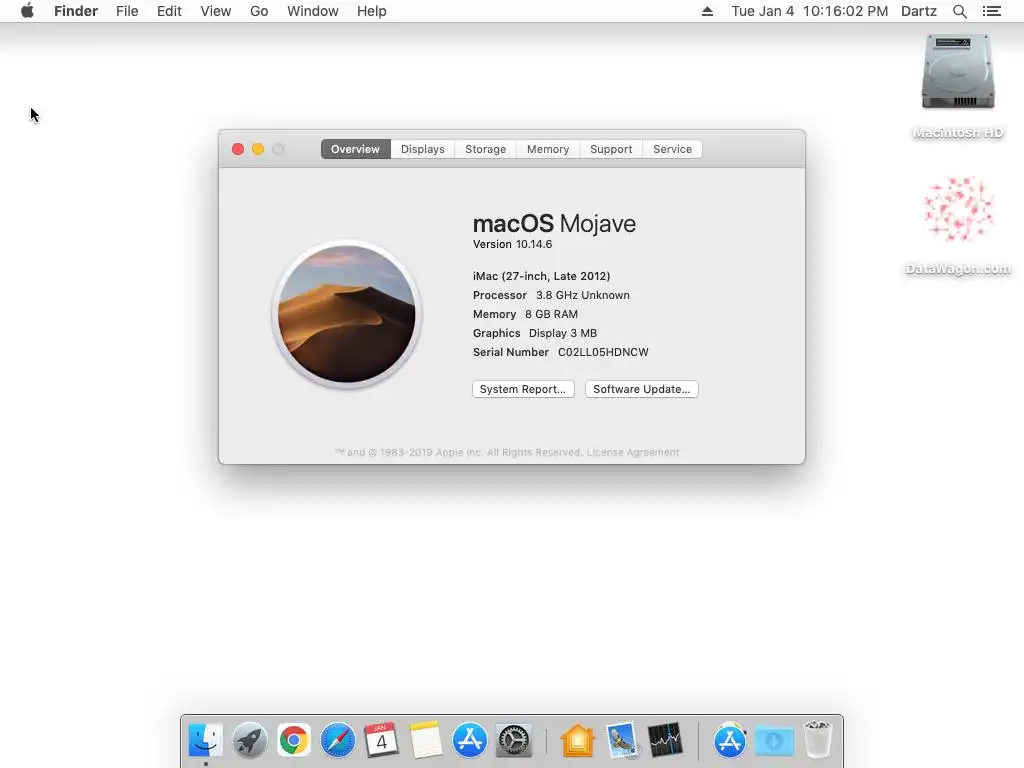Click the date and time in menu bar
This screenshot has width=1024, height=768.
(810, 11)
